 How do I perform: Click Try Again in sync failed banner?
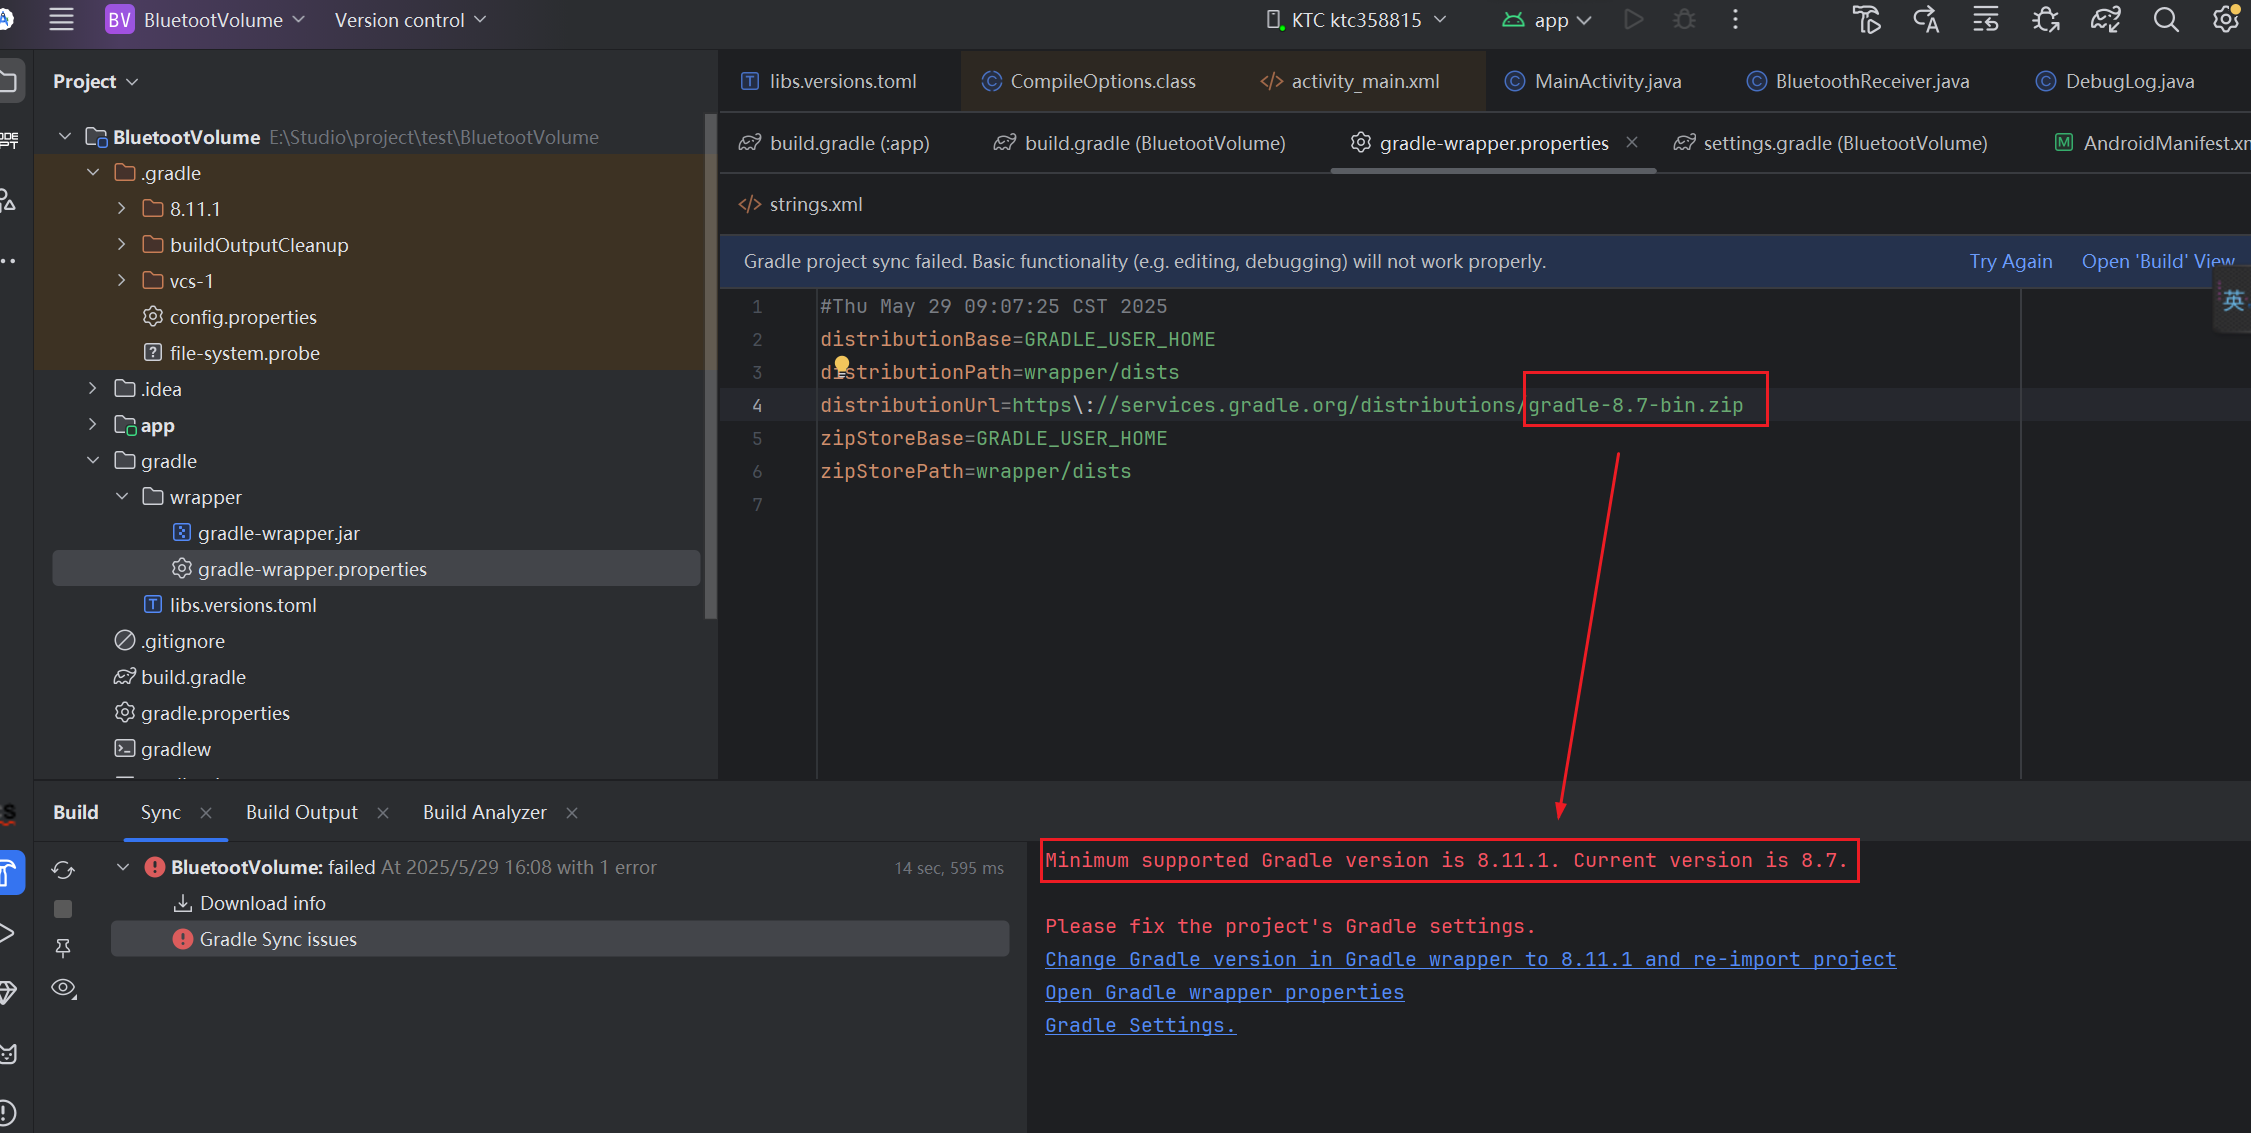(2011, 261)
